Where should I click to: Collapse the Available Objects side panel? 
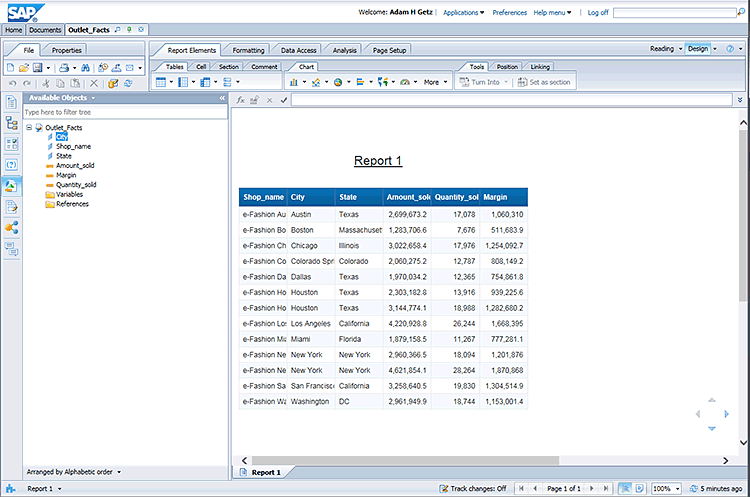(x=222, y=98)
